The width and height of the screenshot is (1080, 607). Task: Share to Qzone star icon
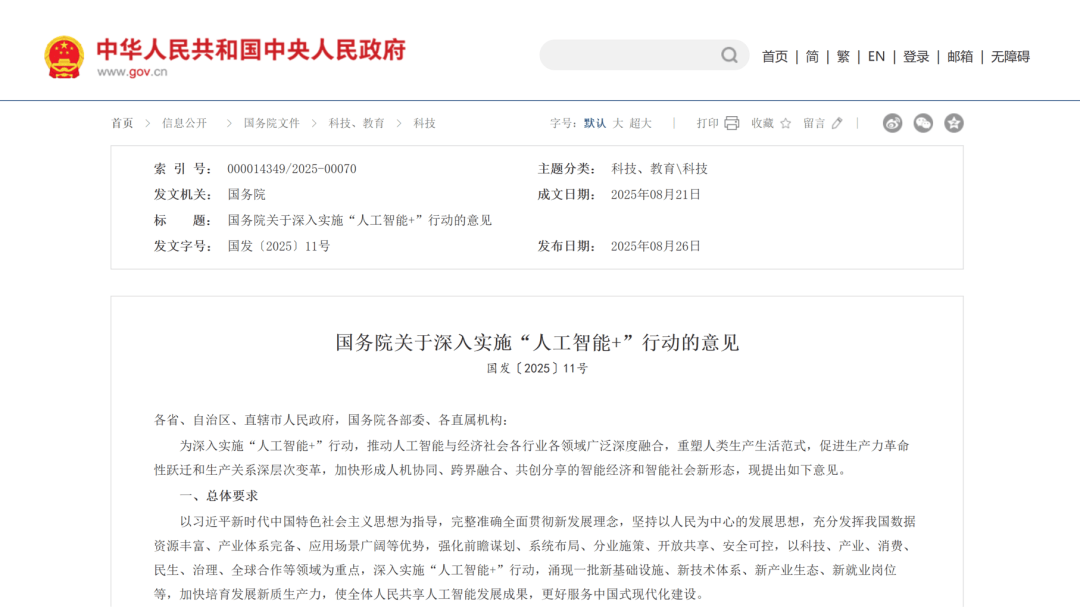pyautogui.click(x=953, y=123)
